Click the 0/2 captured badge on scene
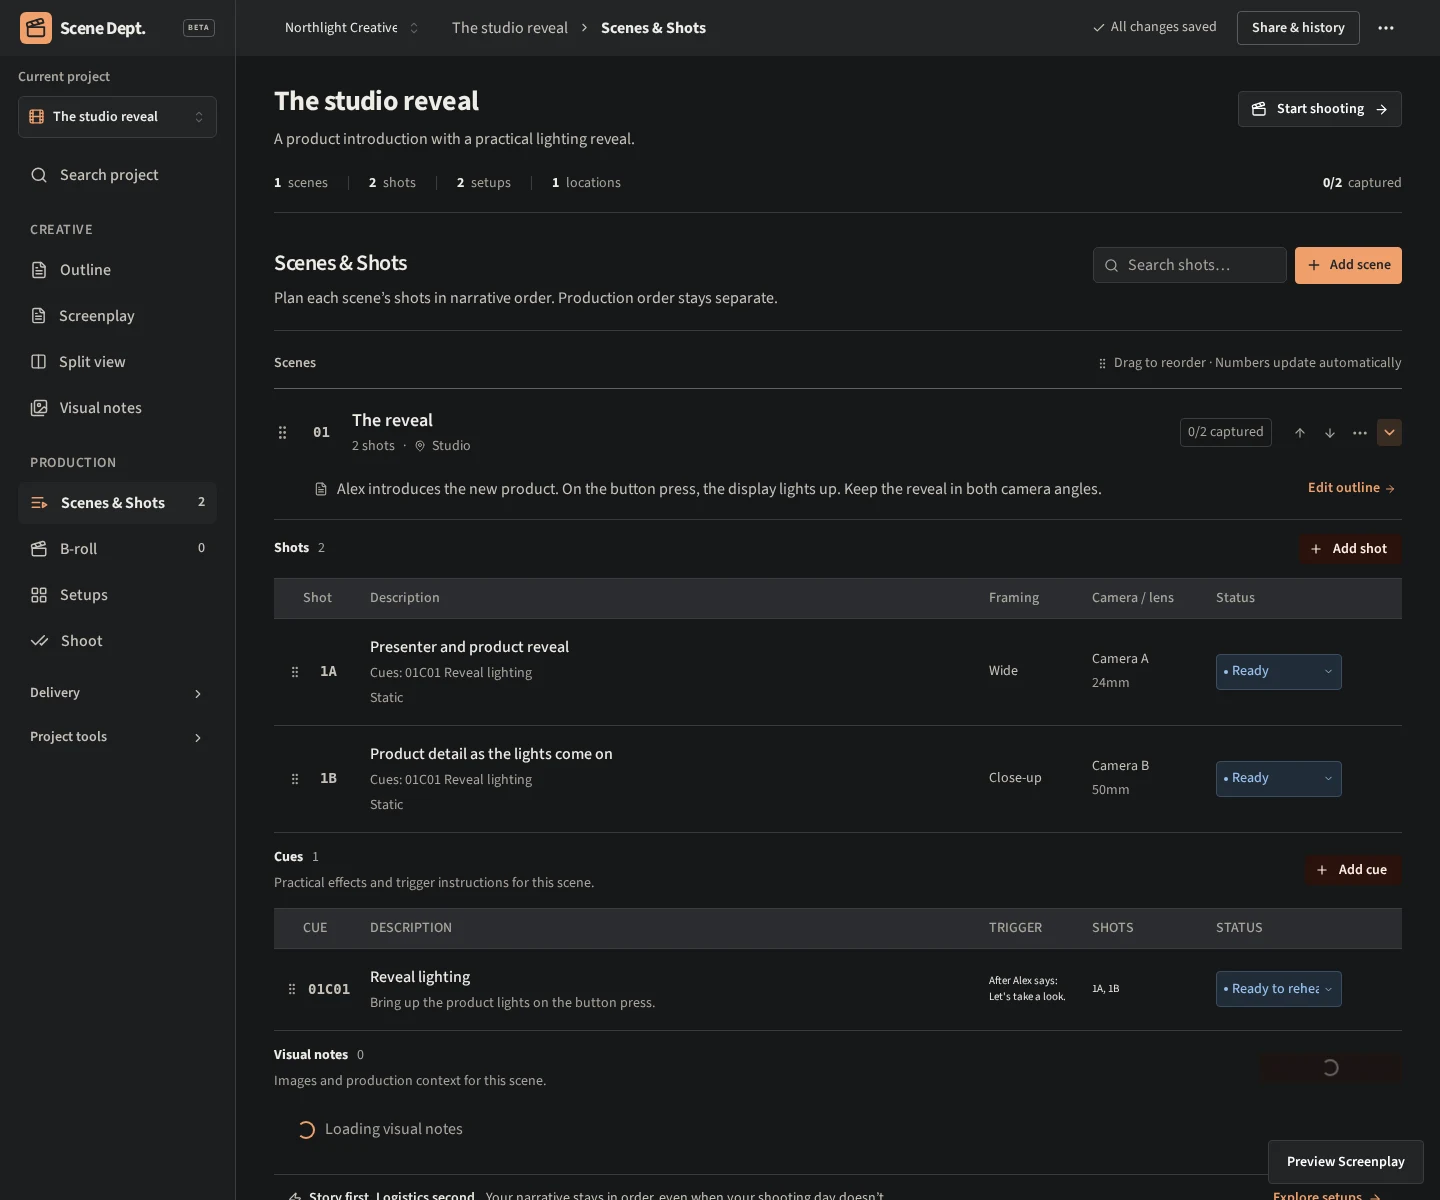Screen dimensions: 1440x1200 1226,432
